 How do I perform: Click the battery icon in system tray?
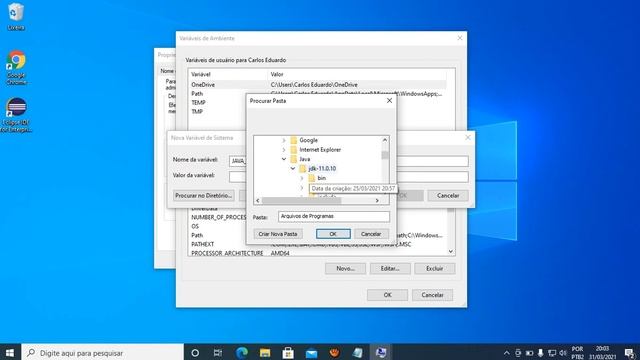coord(529,353)
